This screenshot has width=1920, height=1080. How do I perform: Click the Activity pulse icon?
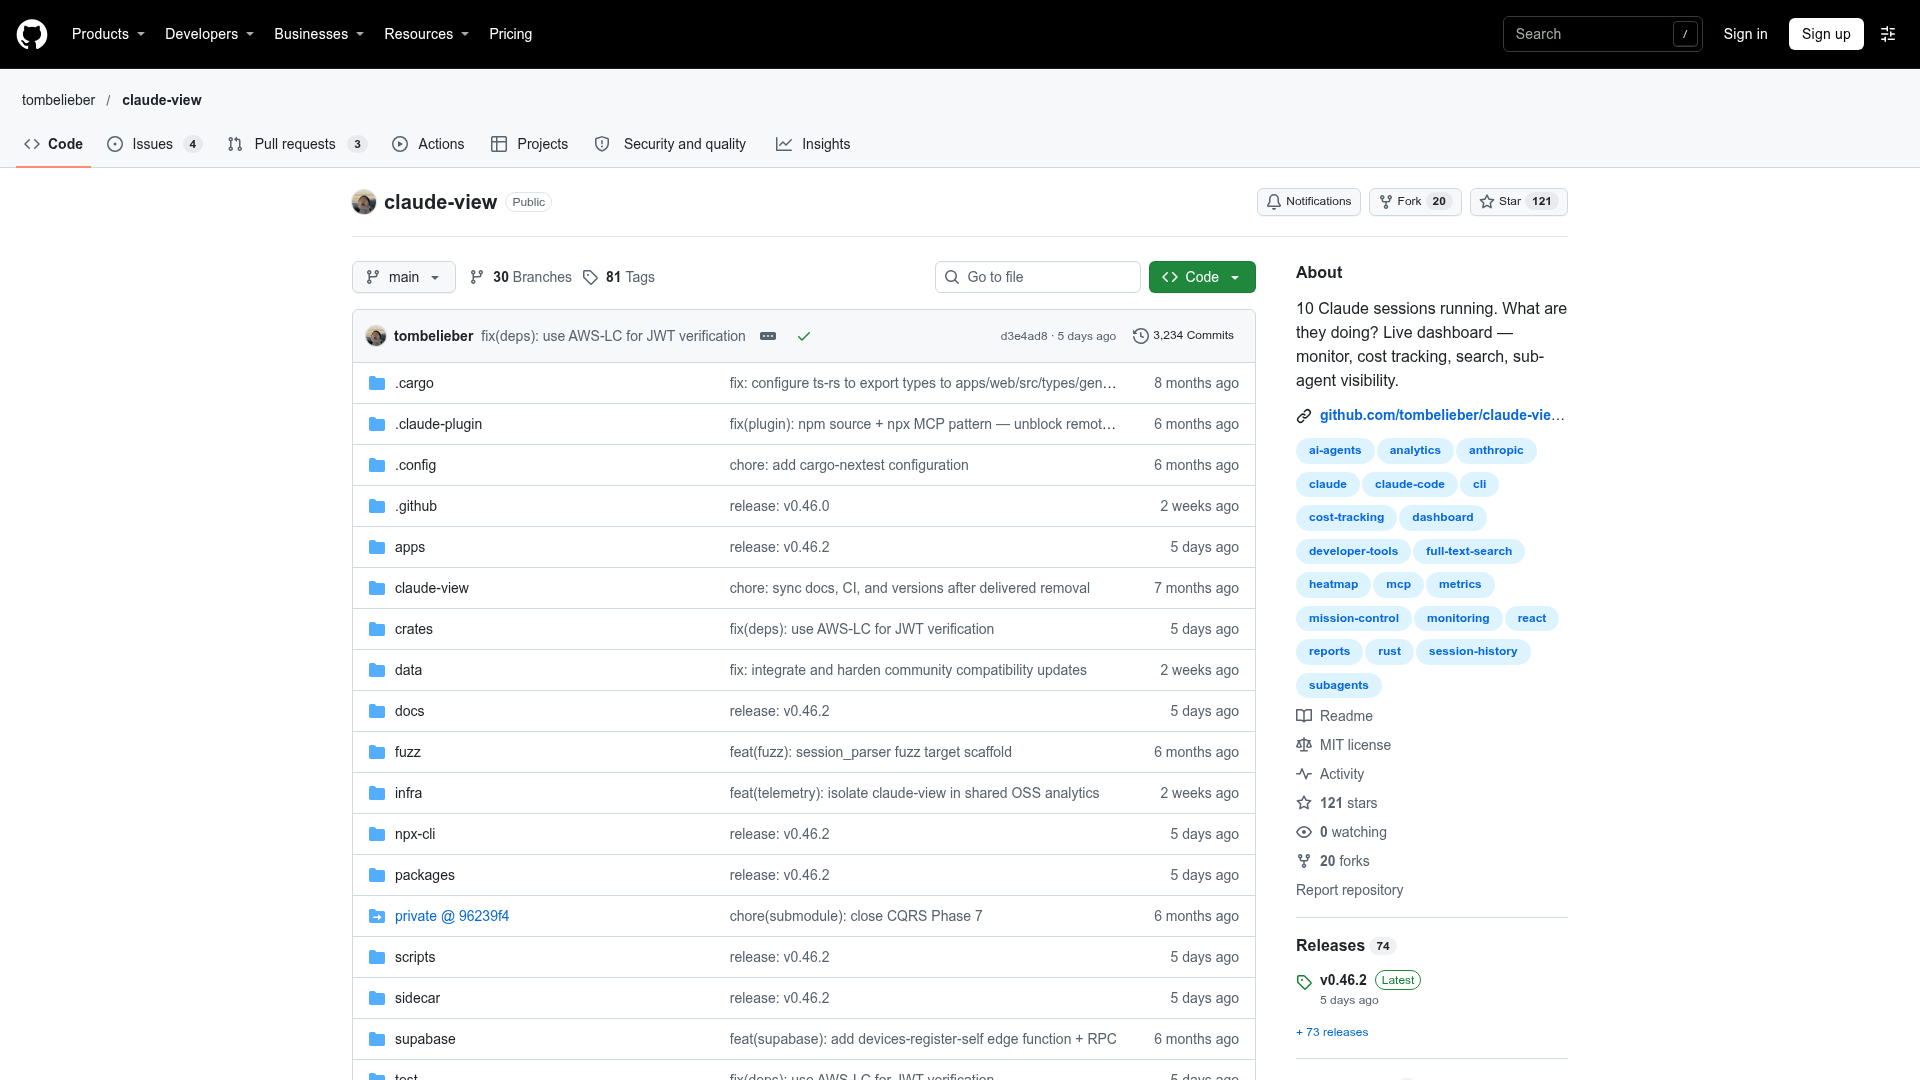coord(1304,774)
